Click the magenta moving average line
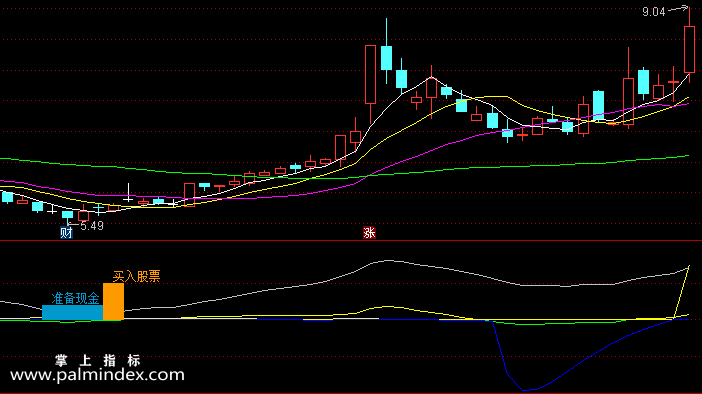This screenshot has width=702, height=394. click(448, 143)
